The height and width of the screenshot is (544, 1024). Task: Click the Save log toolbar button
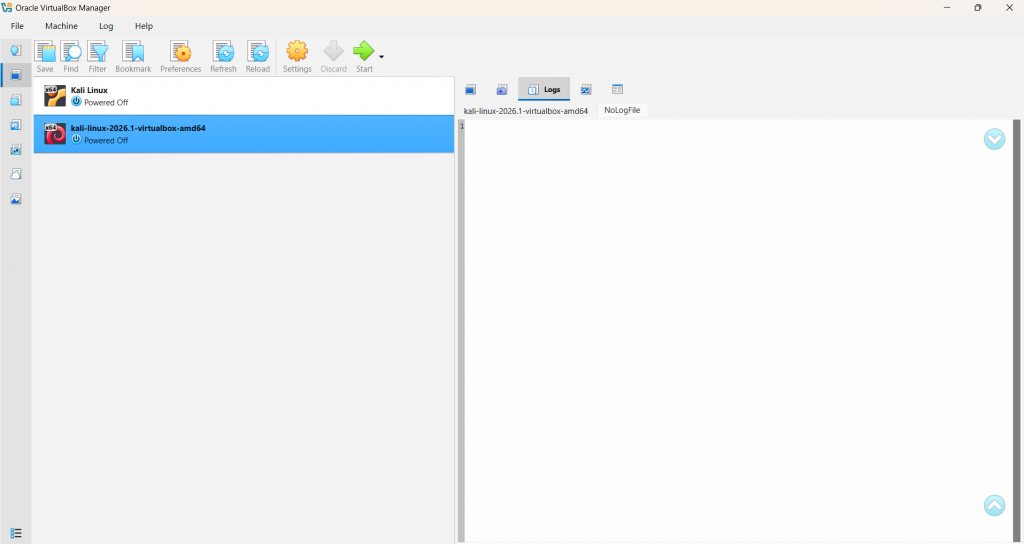[45, 57]
